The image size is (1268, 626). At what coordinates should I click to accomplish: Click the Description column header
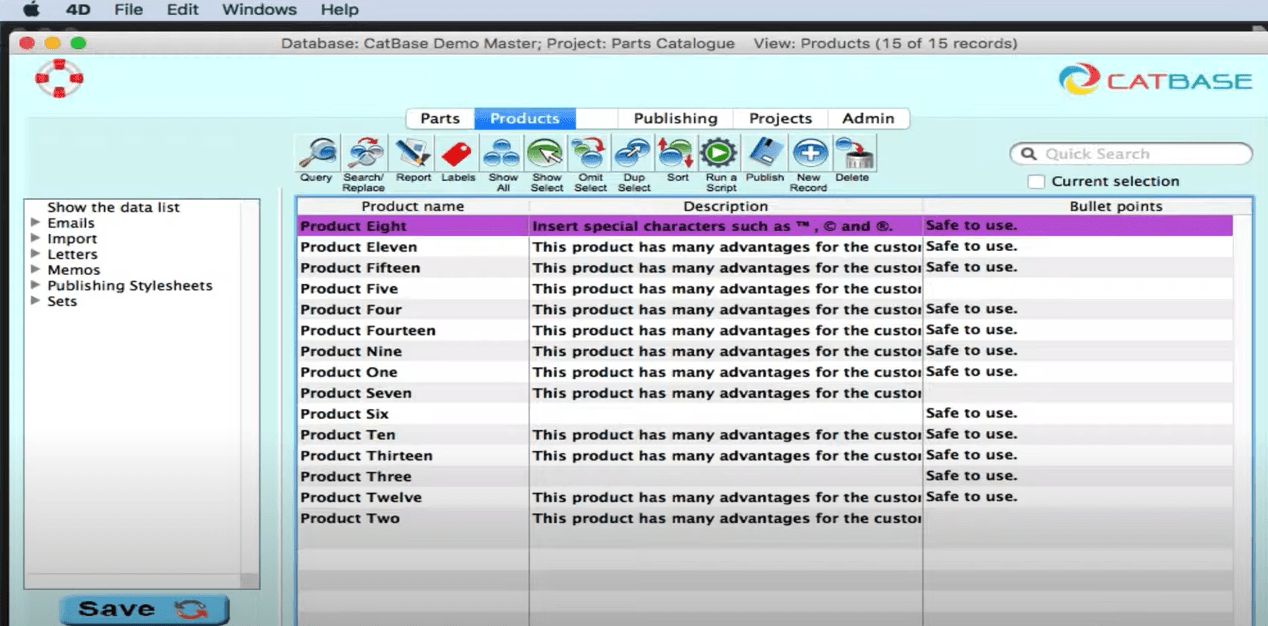click(x=726, y=206)
